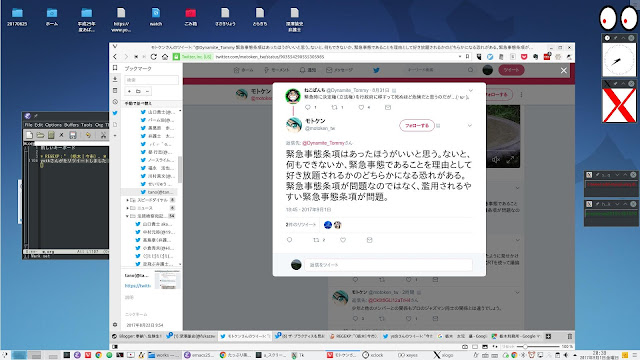Open Emacs Buffers menu
640x360 pixels.
click(71, 125)
